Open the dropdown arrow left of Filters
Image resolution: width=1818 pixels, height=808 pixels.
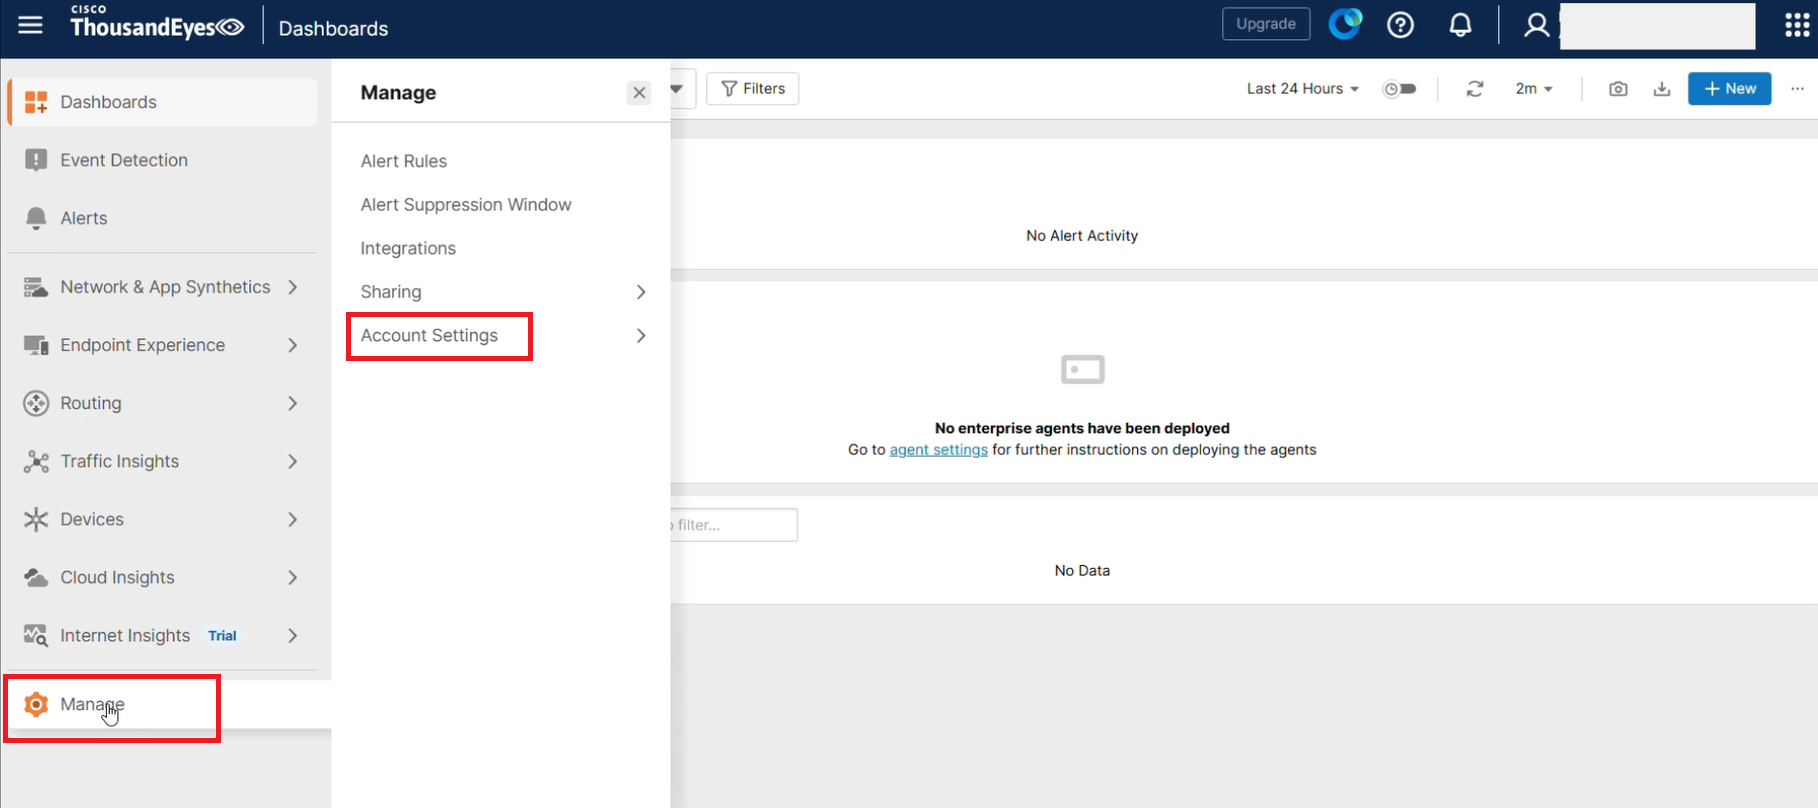click(x=678, y=89)
